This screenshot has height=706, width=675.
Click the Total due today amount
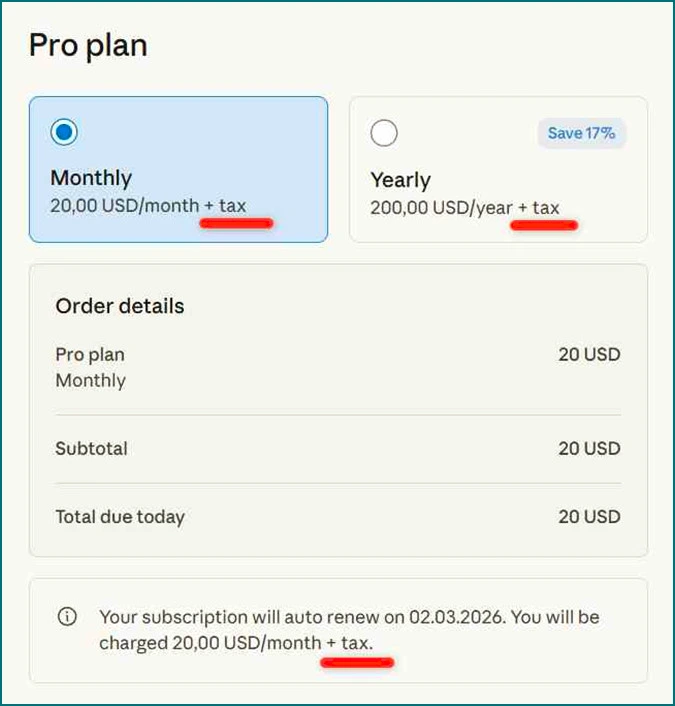[589, 517]
